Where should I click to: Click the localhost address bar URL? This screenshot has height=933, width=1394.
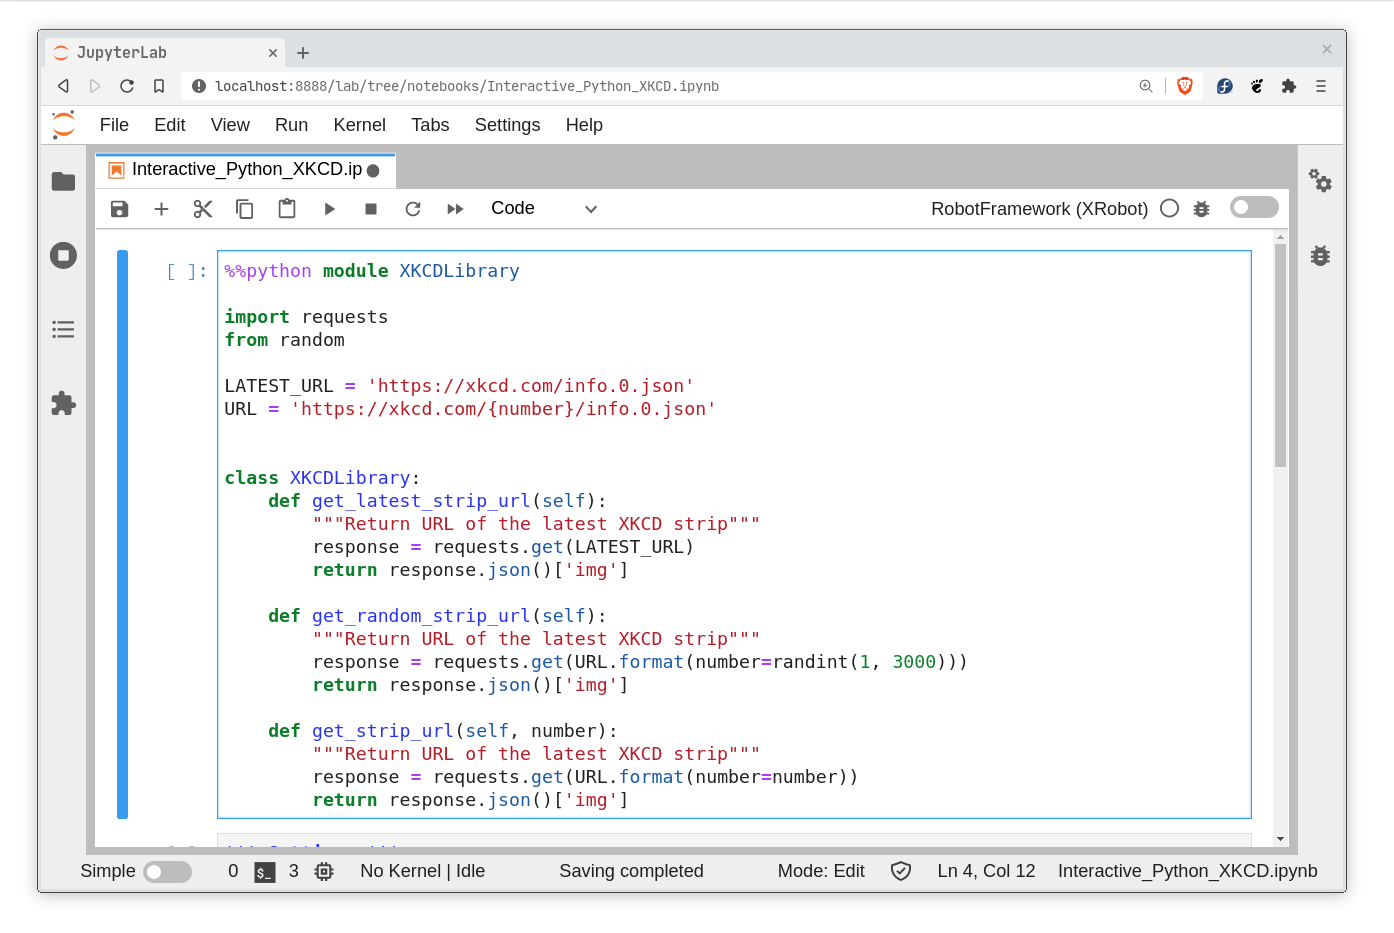467,86
